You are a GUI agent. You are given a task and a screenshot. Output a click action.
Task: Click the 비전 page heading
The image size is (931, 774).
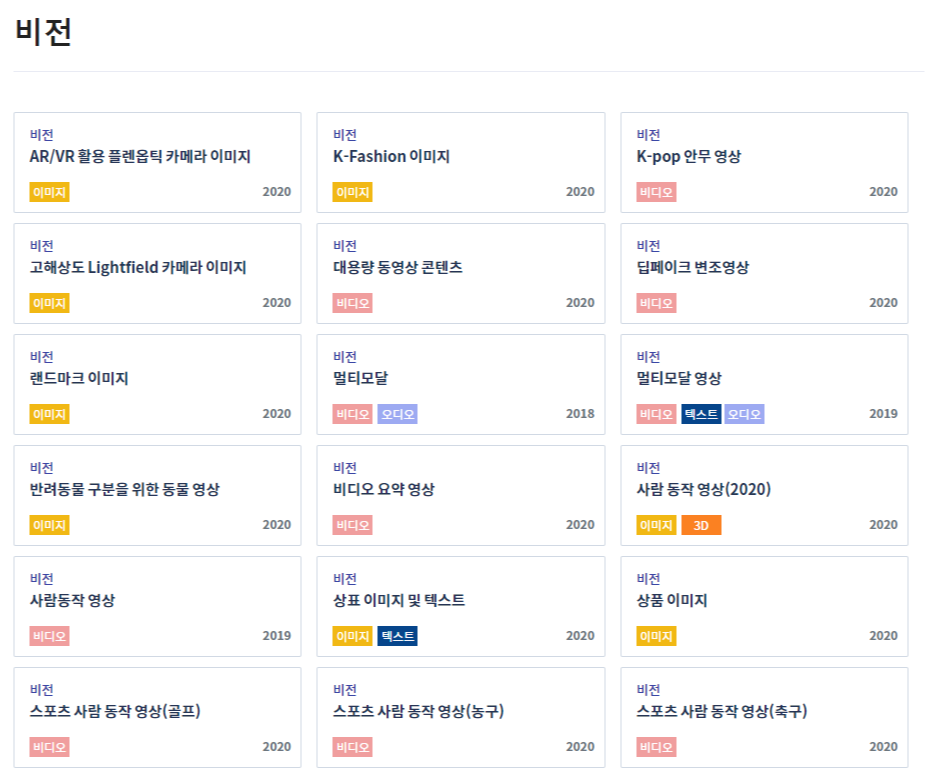43,31
